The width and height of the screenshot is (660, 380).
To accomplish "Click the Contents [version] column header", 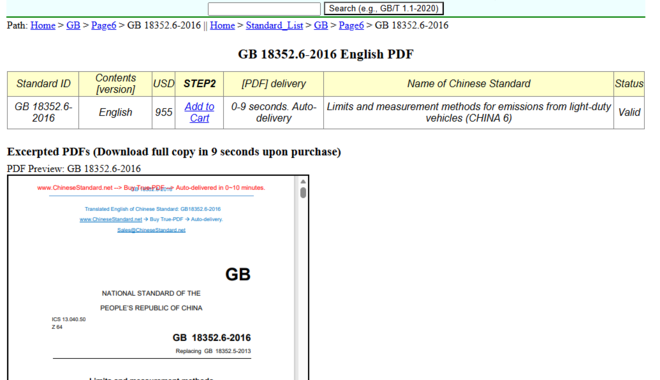I will coord(115,84).
